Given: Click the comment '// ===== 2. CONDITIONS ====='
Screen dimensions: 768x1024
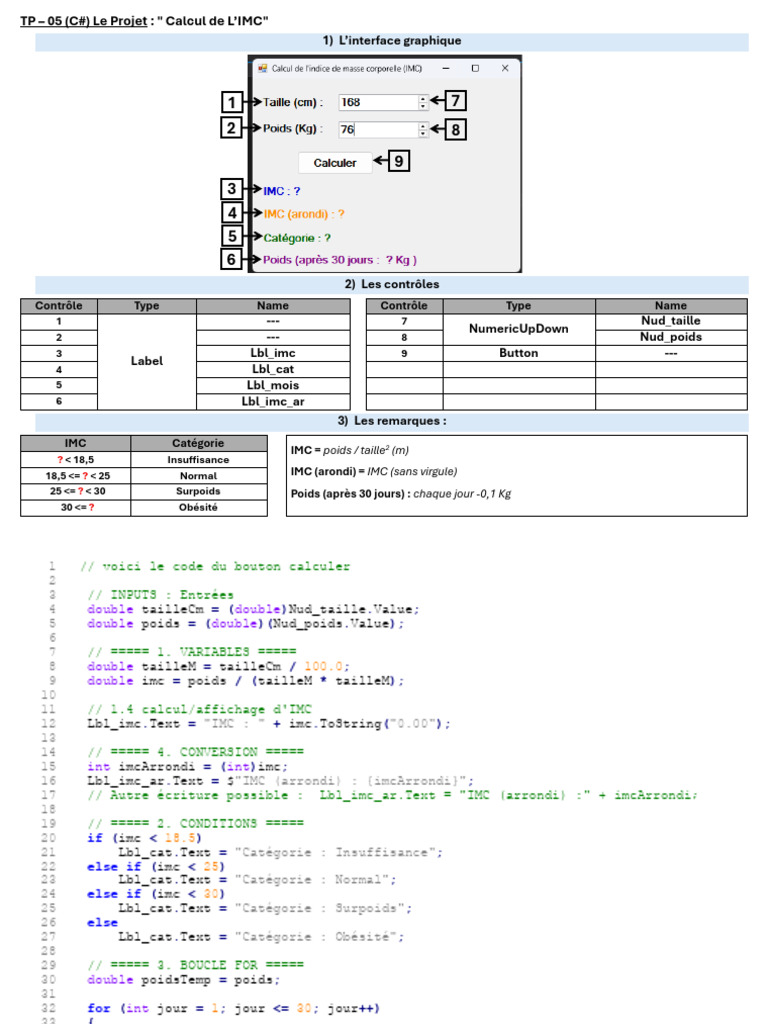Looking at the screenshot, I should click(x=196, y=823).
